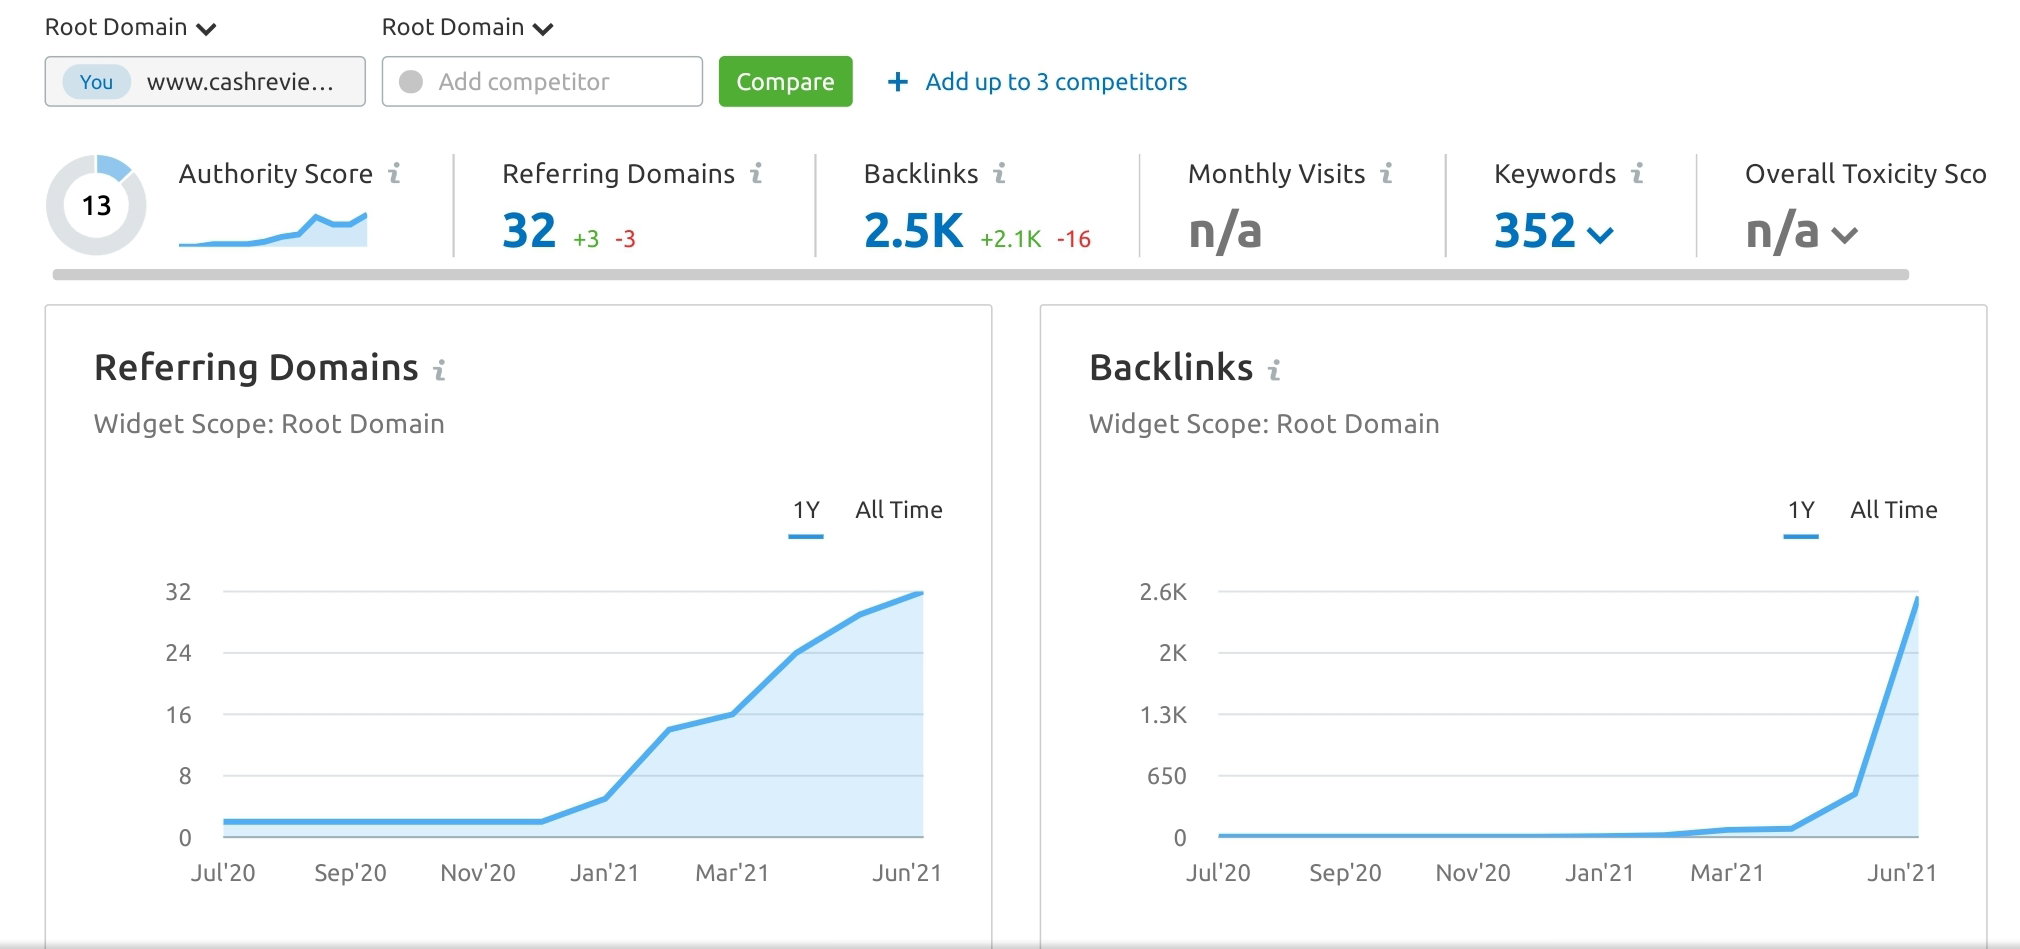Viewport: 2020px width, 949px height.
Task: Switch Referring Domains chart to All Time
Action: (x=899, y=510)
